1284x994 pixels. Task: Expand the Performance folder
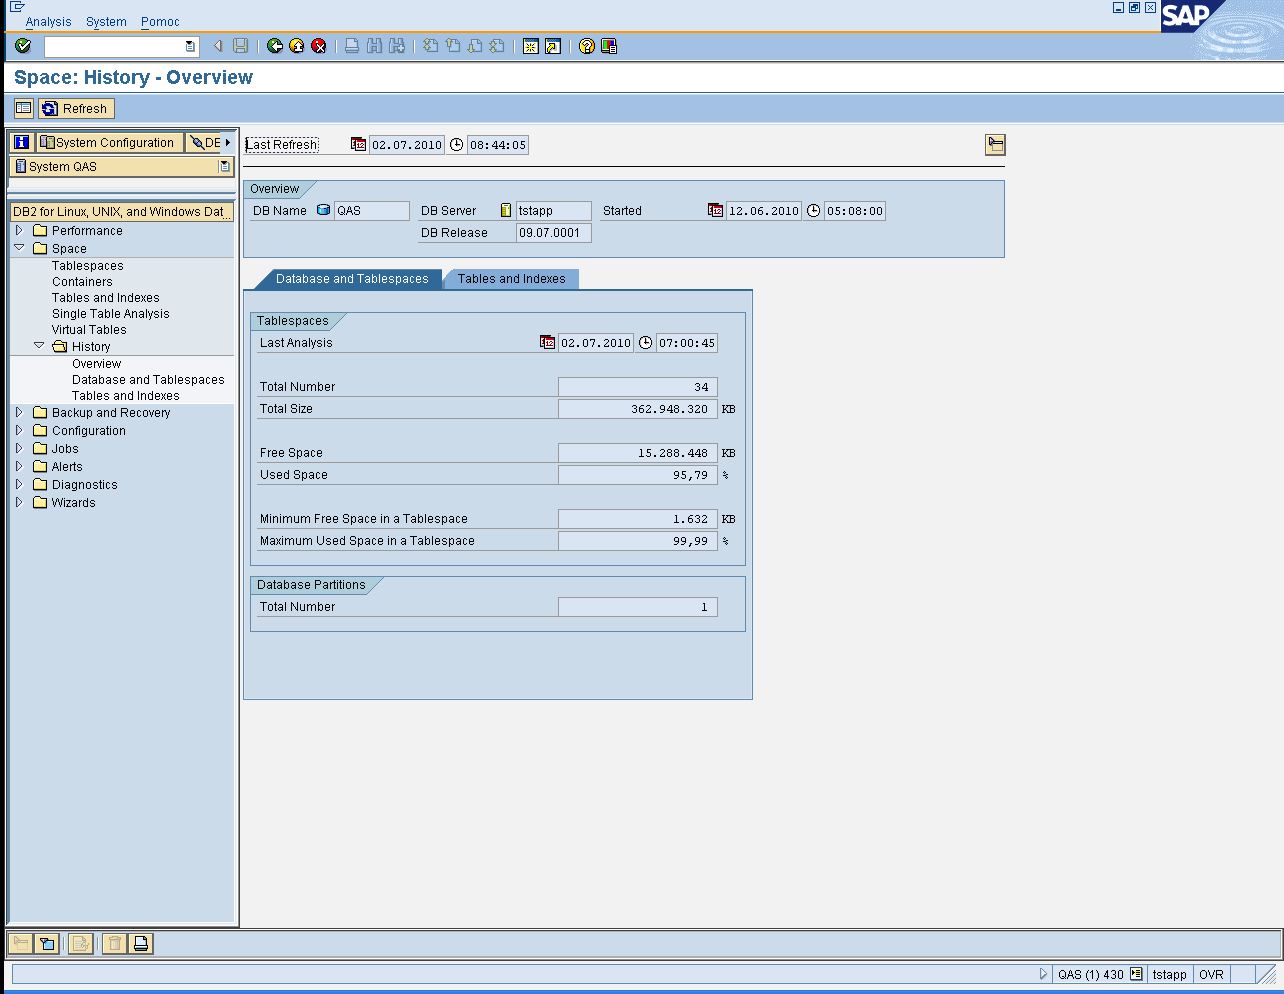[x=19, y=230]
